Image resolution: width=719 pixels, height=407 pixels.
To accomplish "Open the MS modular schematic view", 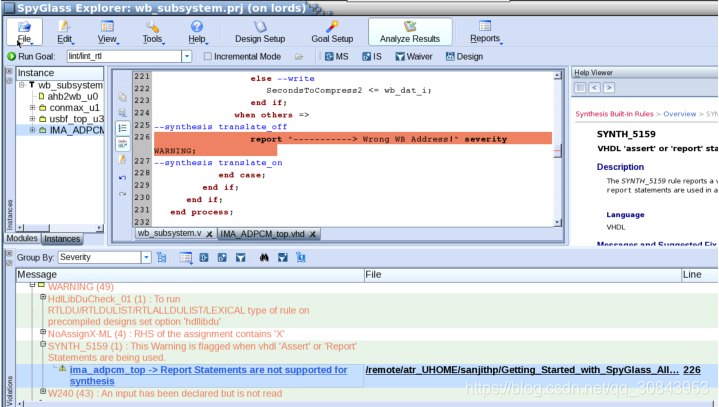I will point(336,56).
